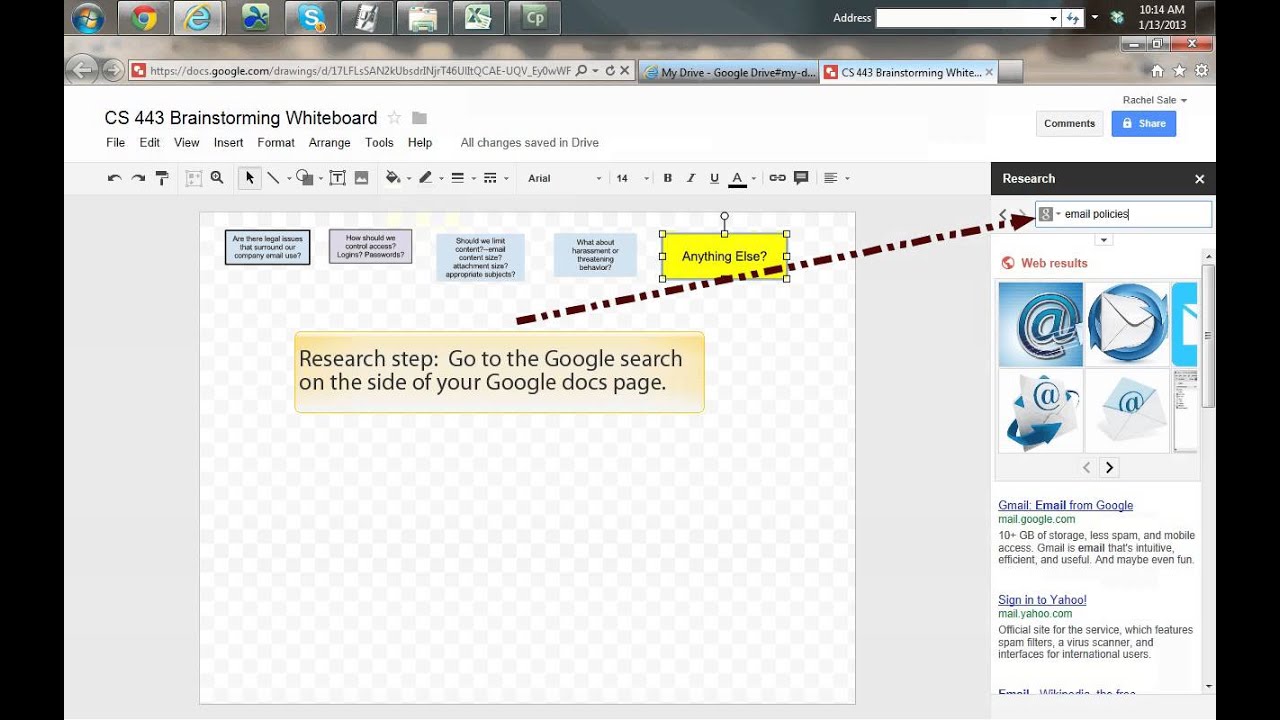
Task: Open the Arrange menu
Action: pos(329,143)
